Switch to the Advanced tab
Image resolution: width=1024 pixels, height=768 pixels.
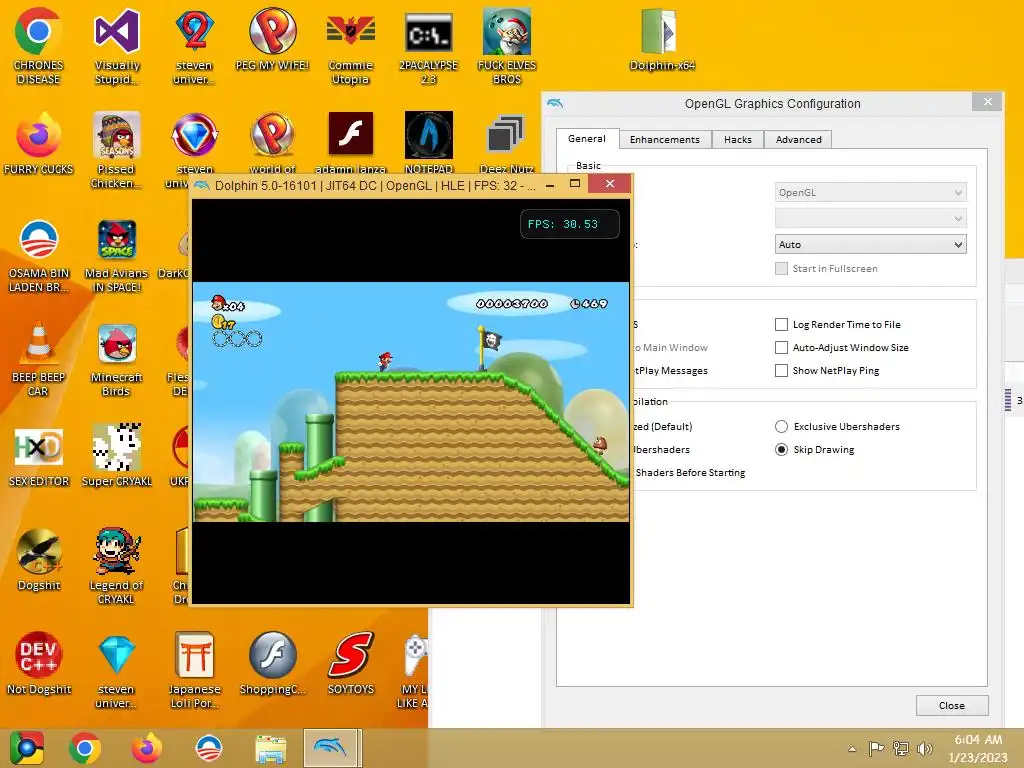[x=798, y=140]
